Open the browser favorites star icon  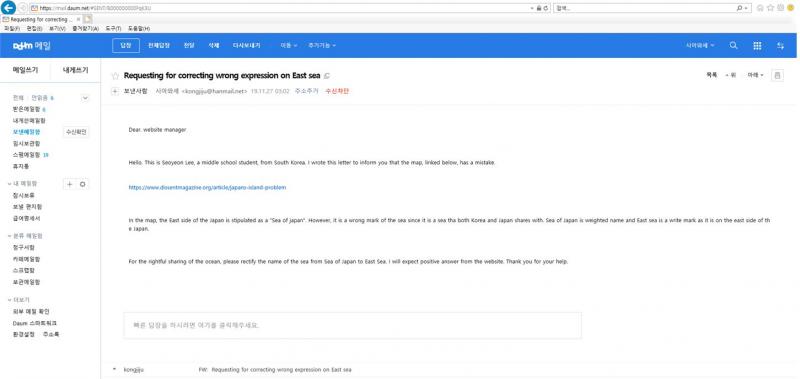(770, 8)
